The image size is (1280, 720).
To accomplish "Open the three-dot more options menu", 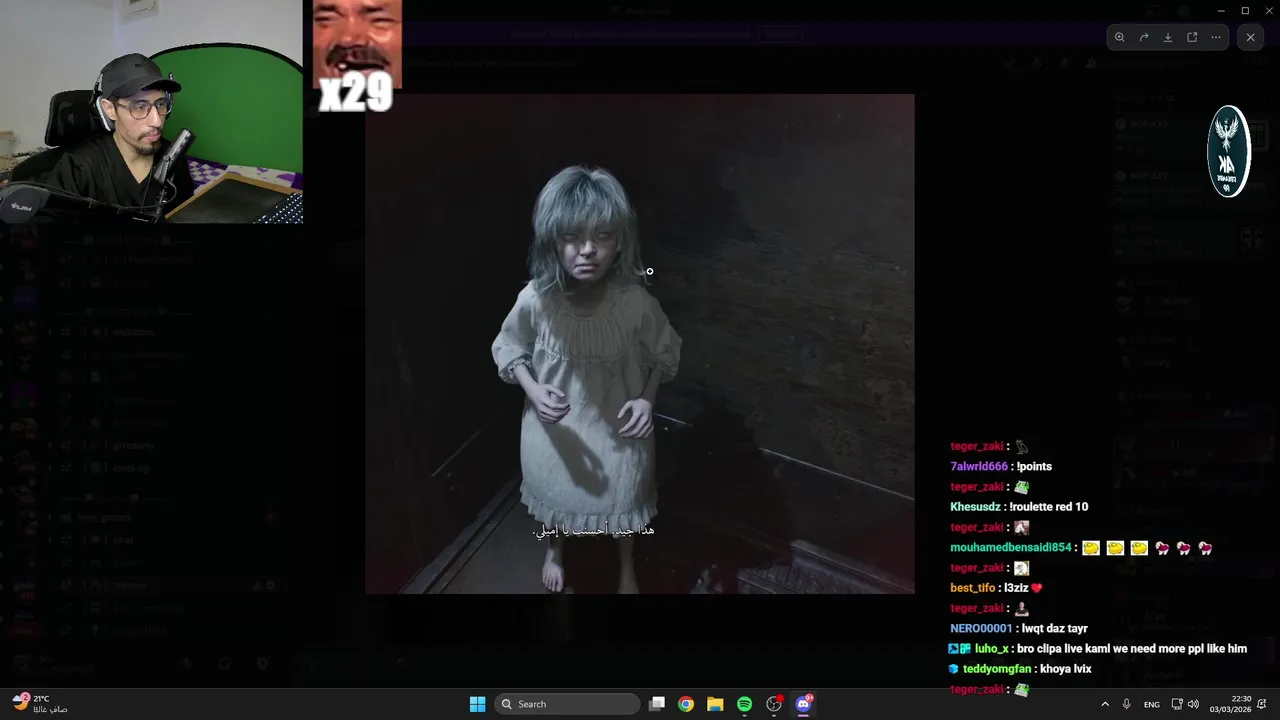I will (1216, 37).
